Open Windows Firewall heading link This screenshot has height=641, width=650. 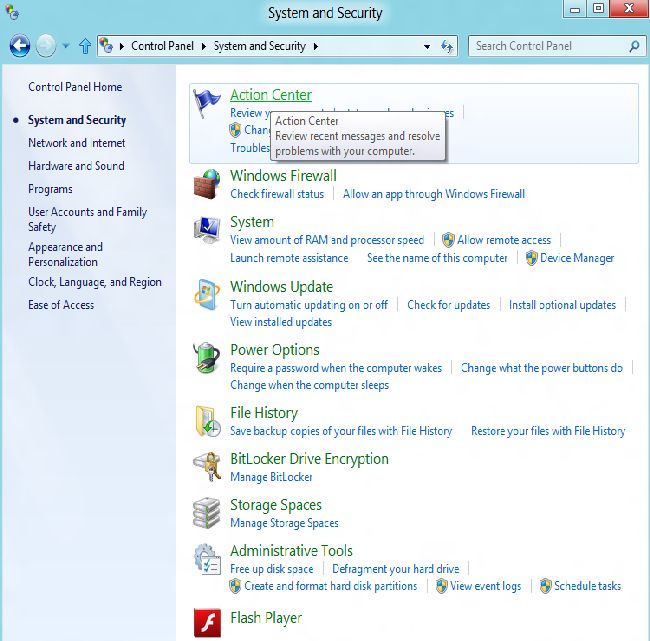pos(283,176)
